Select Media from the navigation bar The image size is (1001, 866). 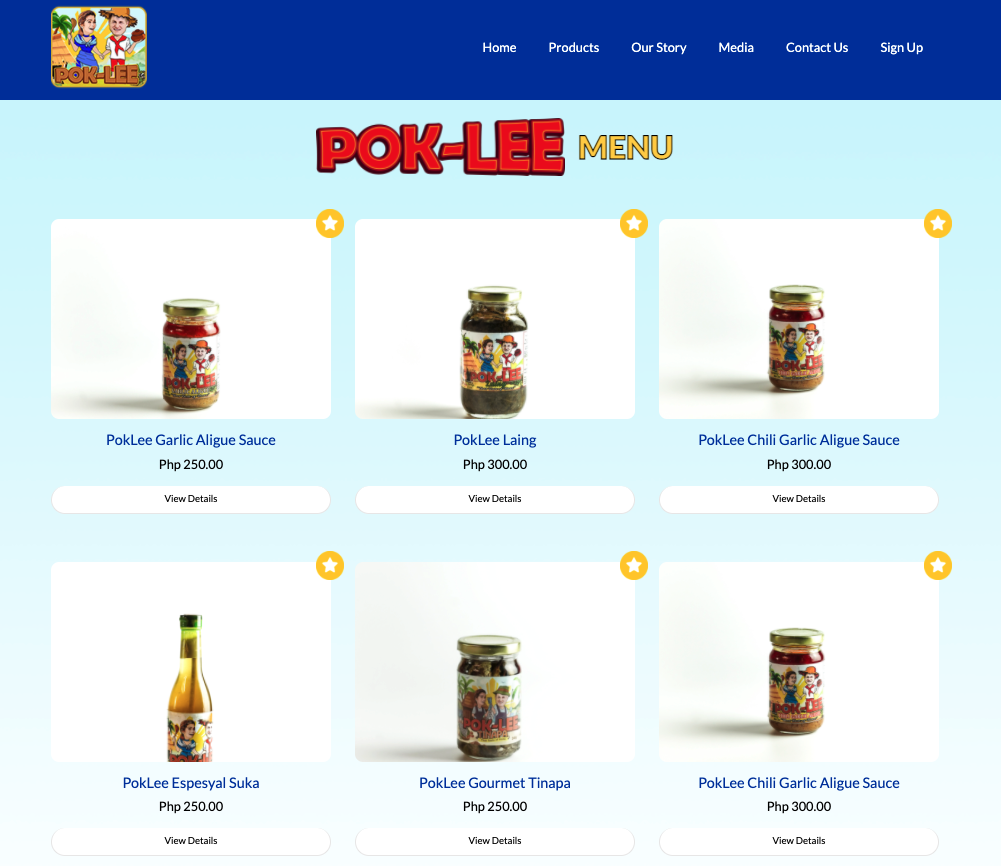pos(735,47)
